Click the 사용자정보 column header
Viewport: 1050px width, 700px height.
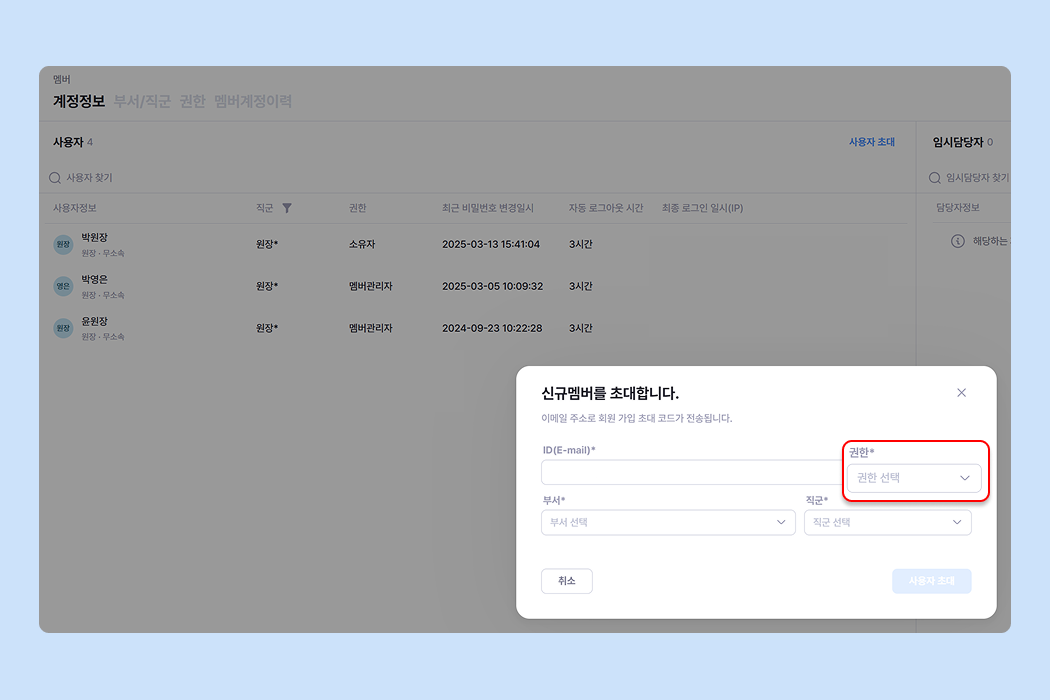tap(75, 208)
